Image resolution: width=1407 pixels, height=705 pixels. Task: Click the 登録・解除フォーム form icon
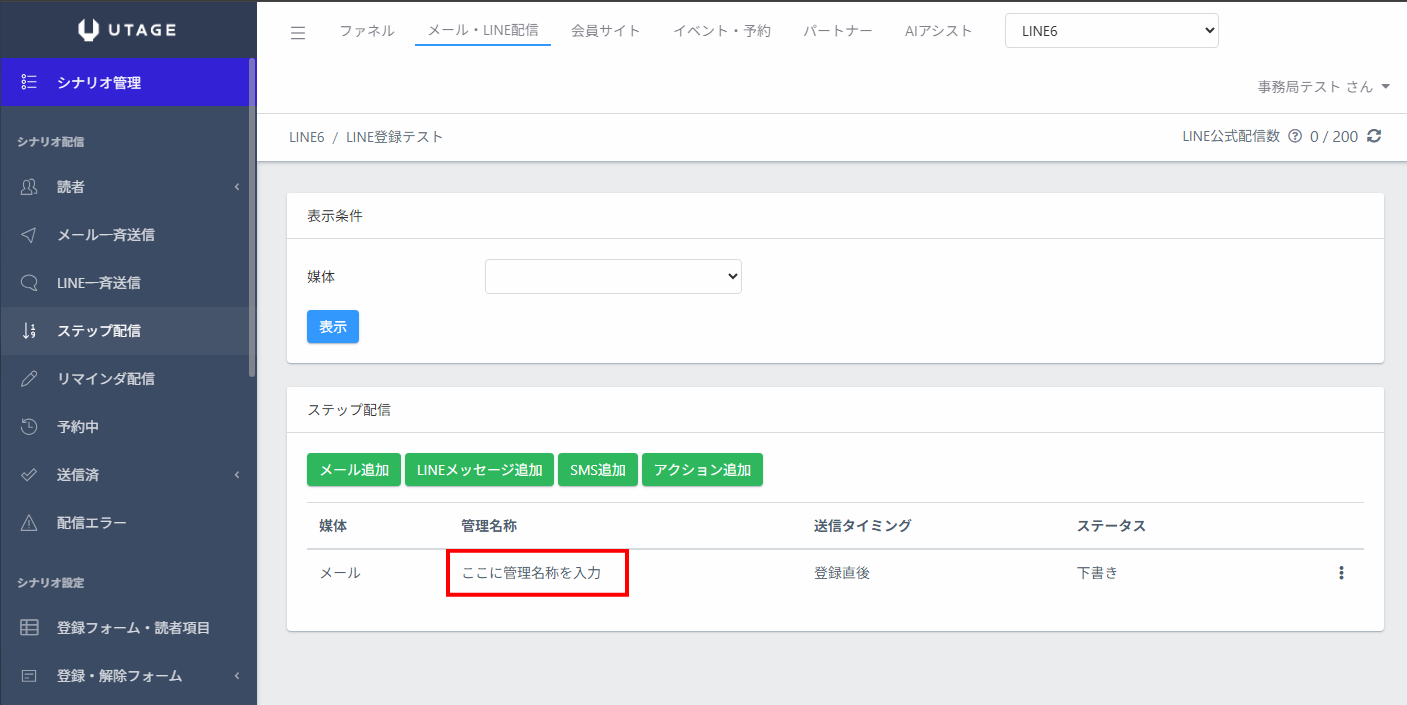tap(29, 676)
